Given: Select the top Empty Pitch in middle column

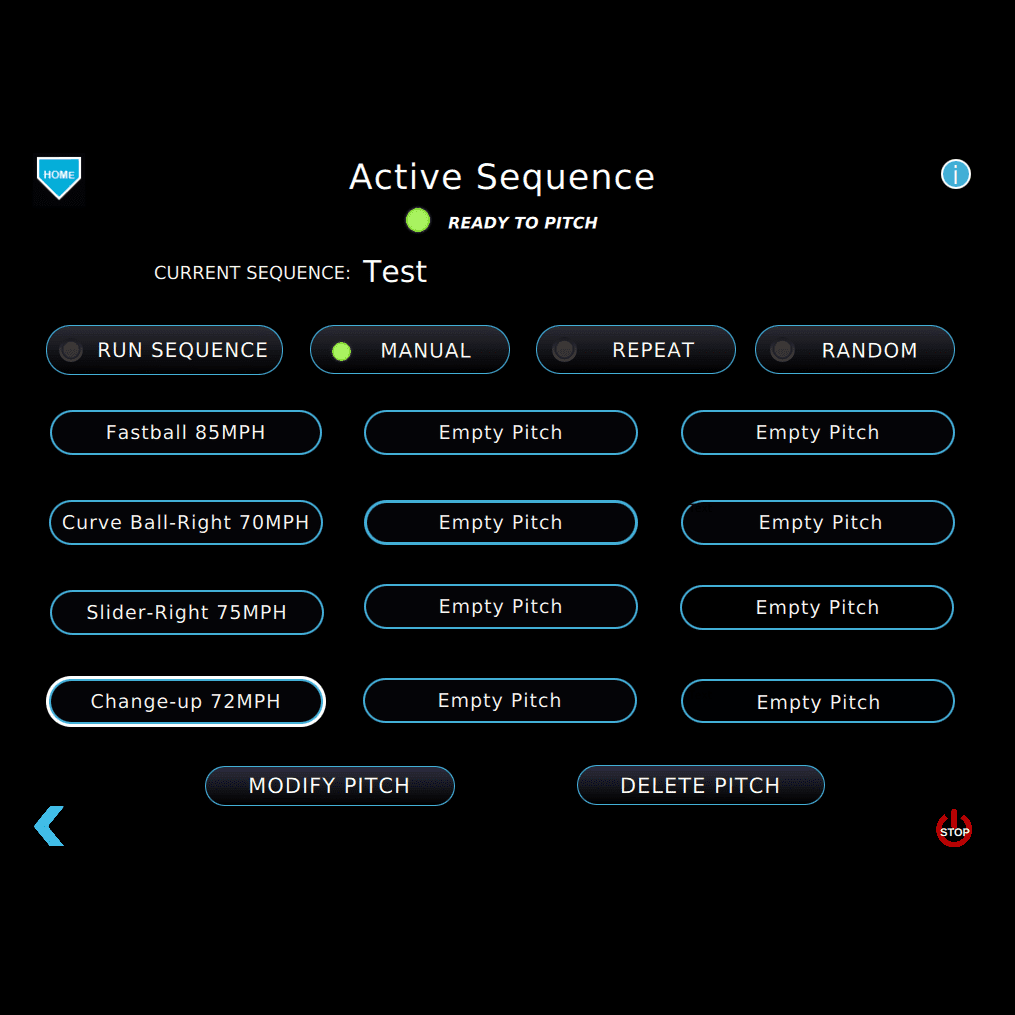Looking at the screenshot, I should [500, 433].
